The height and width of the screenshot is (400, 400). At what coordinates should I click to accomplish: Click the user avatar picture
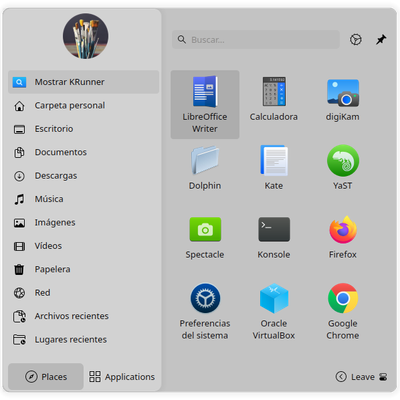(x=86, y=36)
